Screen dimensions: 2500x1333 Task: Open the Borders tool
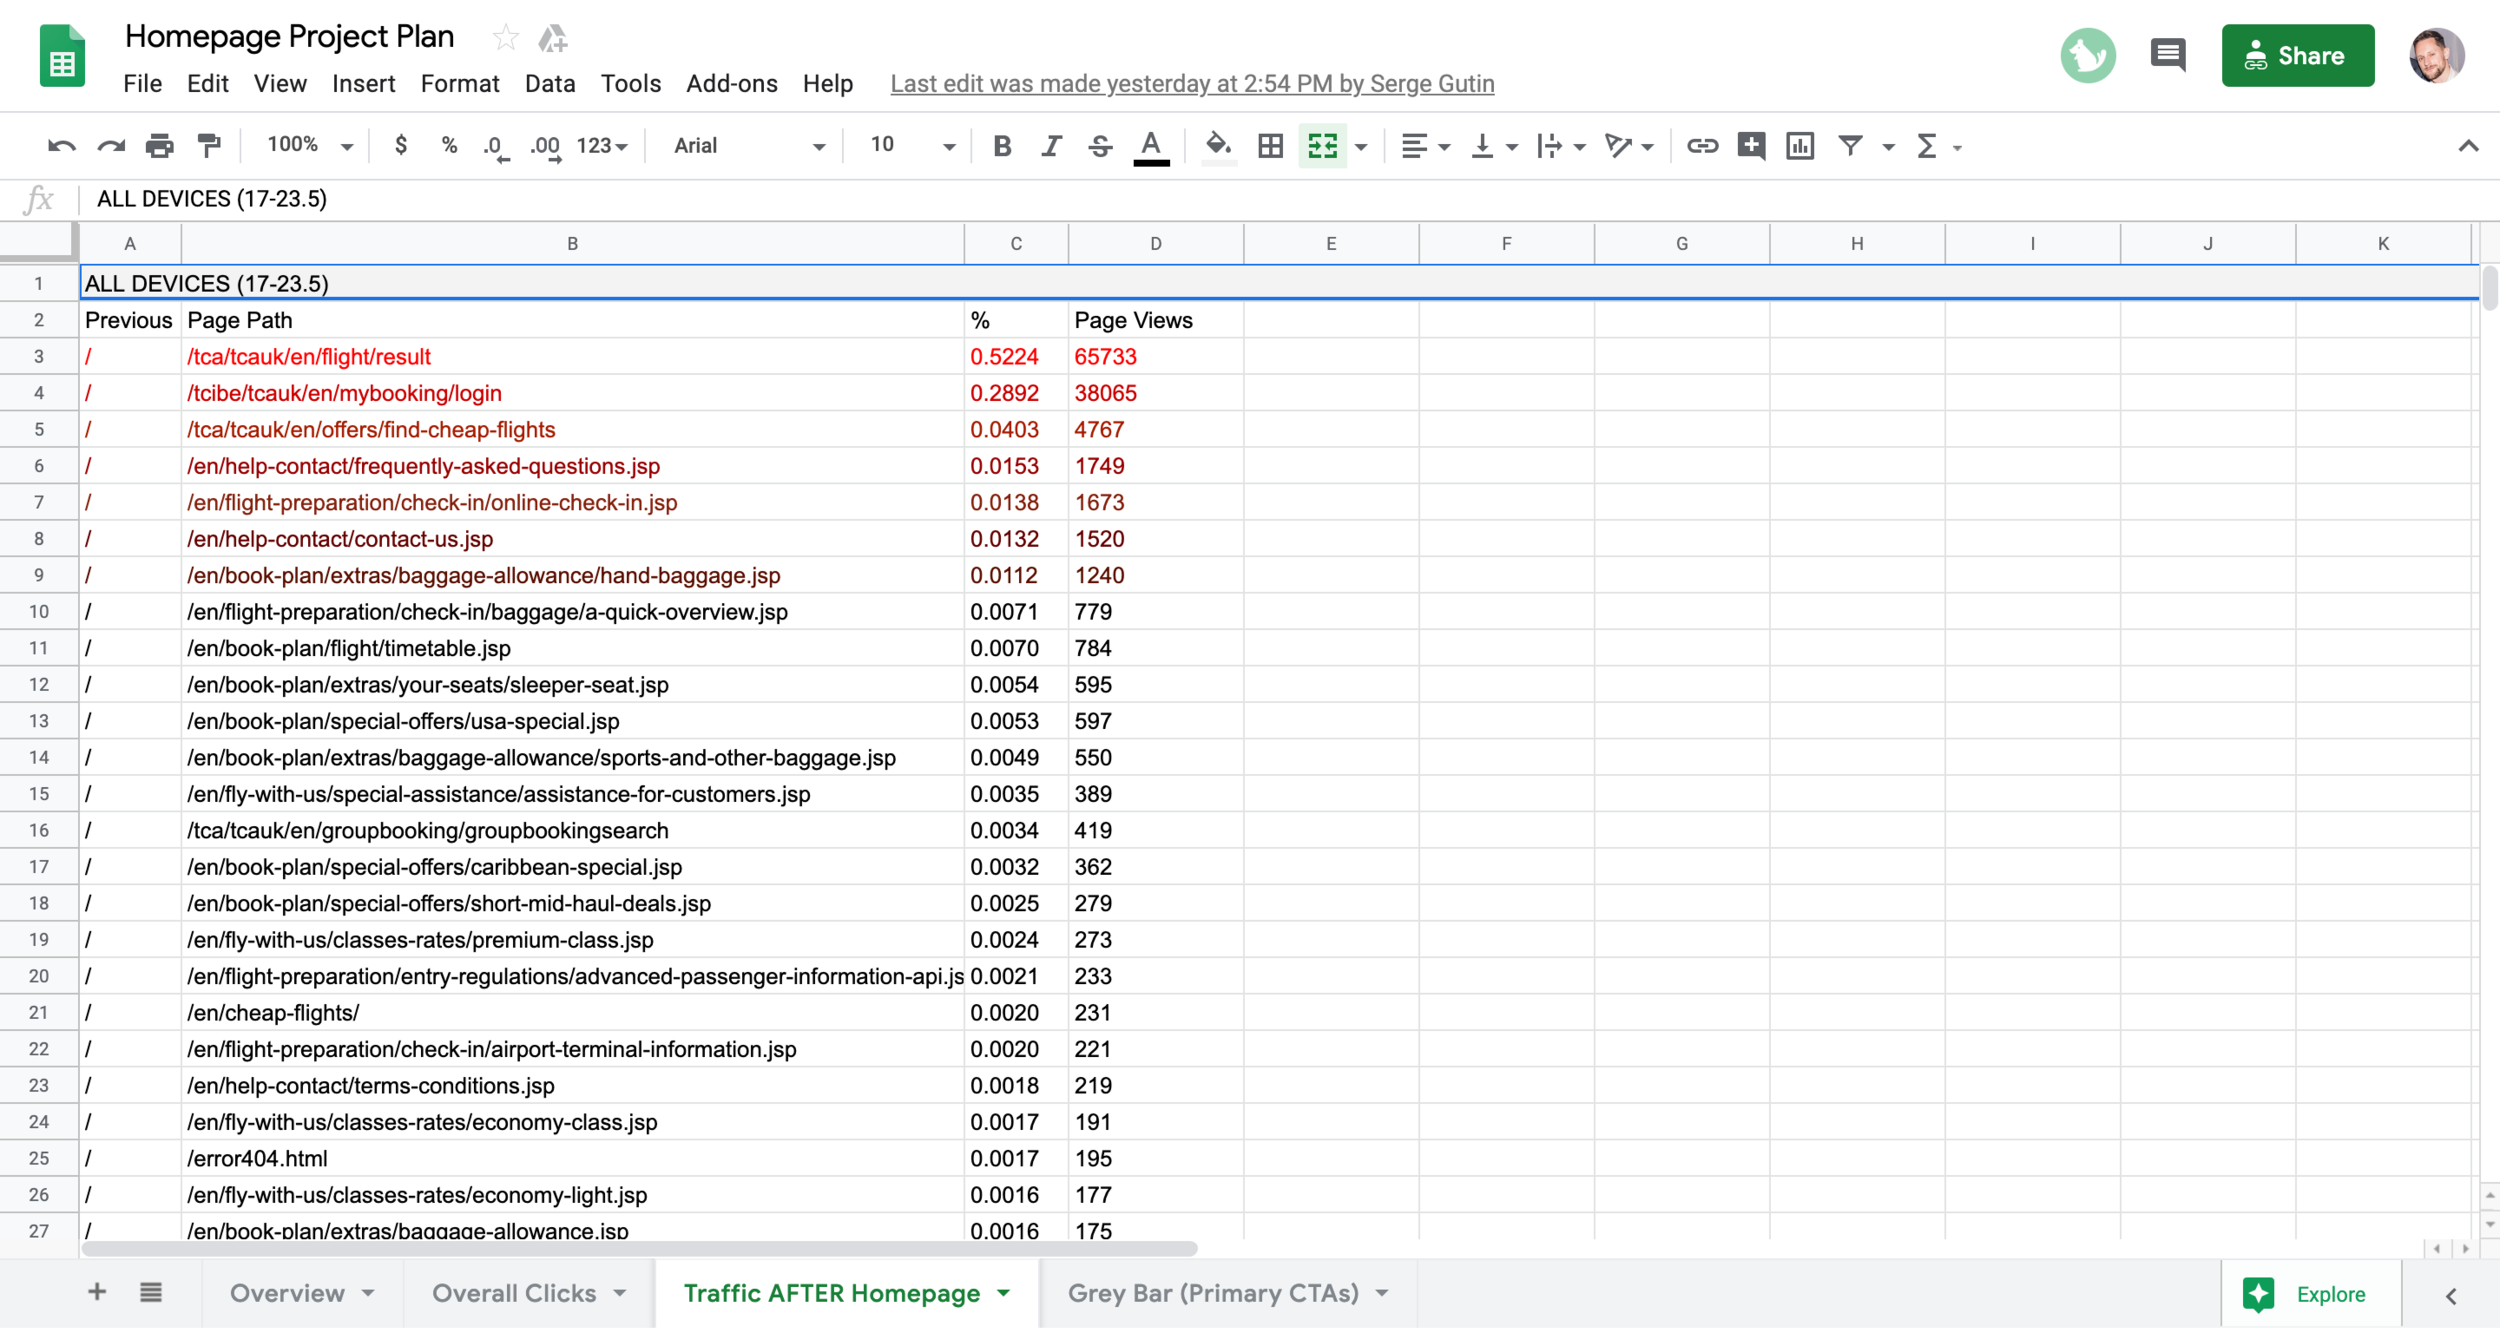(x=1270, y=146)
